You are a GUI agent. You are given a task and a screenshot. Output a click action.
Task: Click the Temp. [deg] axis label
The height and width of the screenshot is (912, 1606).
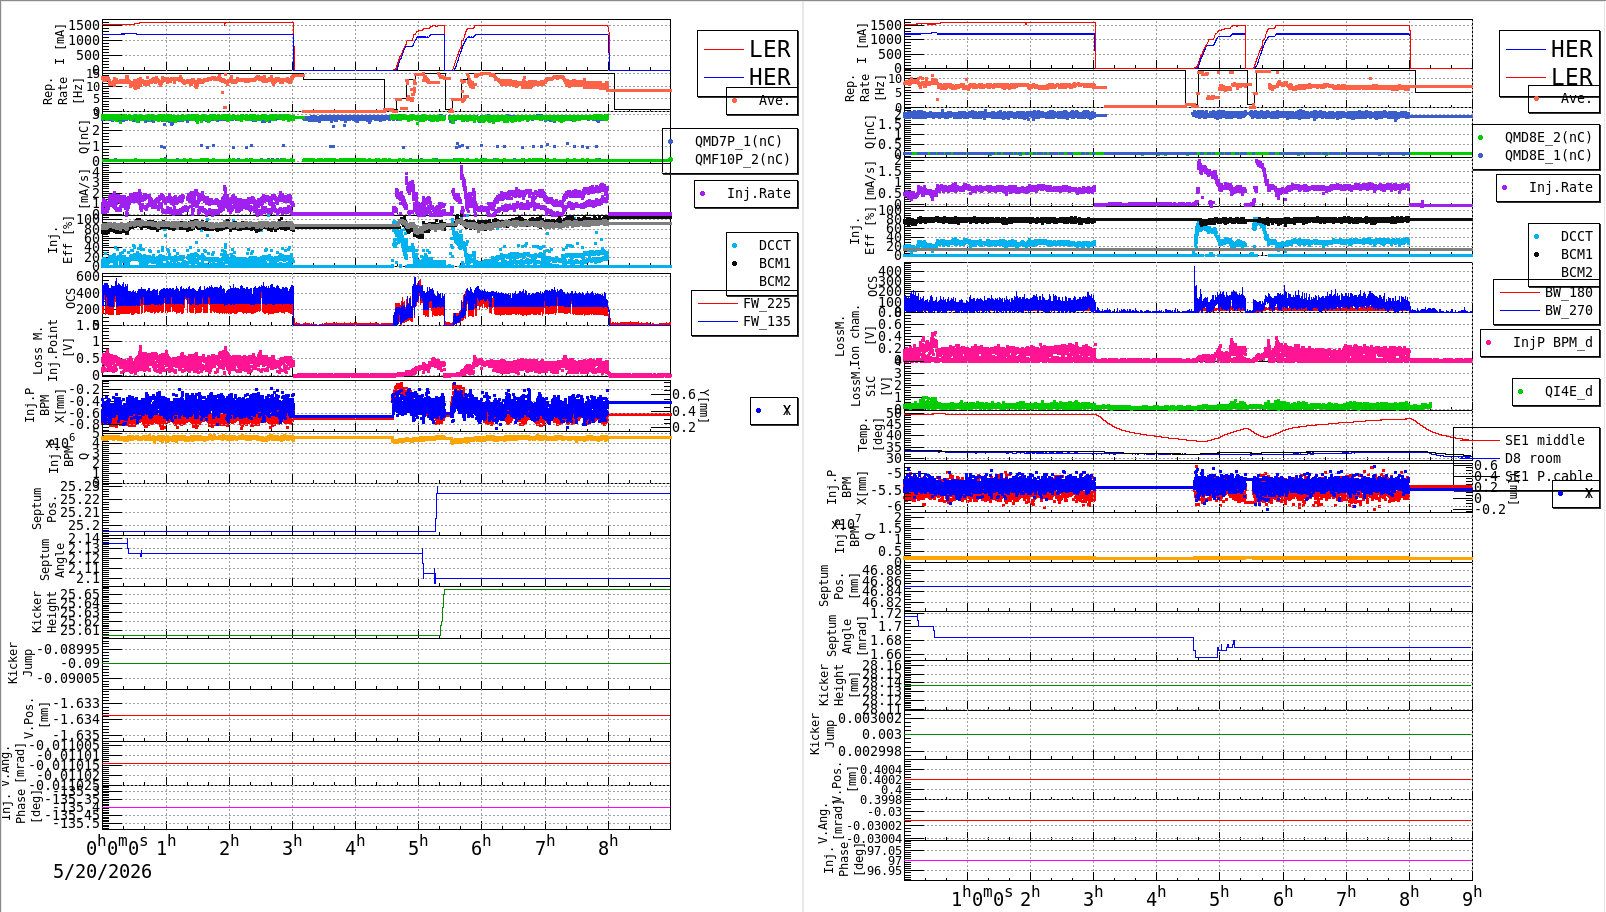(x=871, y=435)
